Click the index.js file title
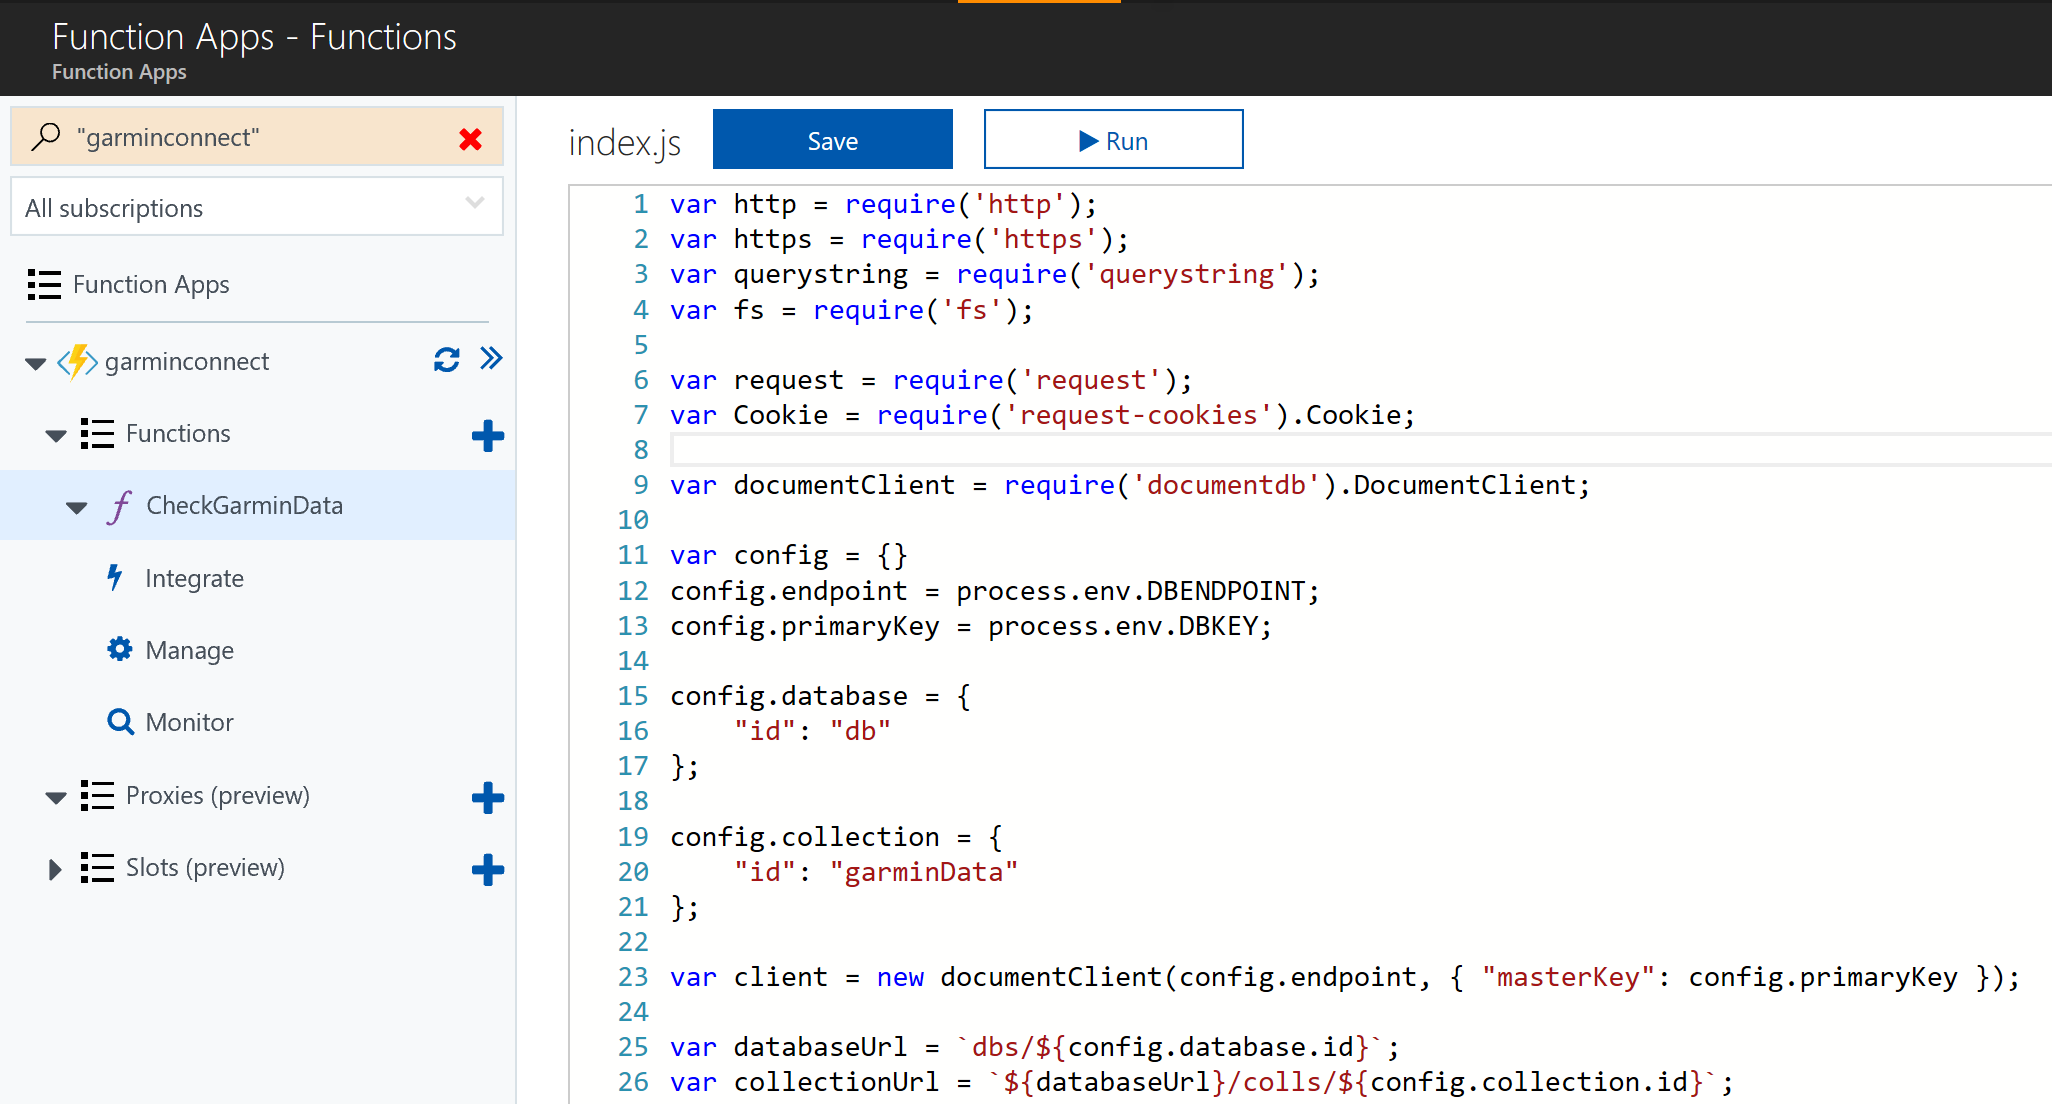The image size is (2052, 1104). 624,143
